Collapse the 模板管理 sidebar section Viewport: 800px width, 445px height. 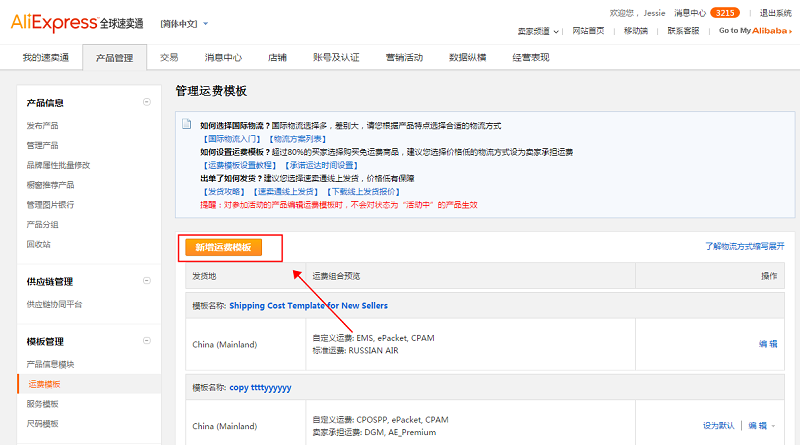point(147,340)
